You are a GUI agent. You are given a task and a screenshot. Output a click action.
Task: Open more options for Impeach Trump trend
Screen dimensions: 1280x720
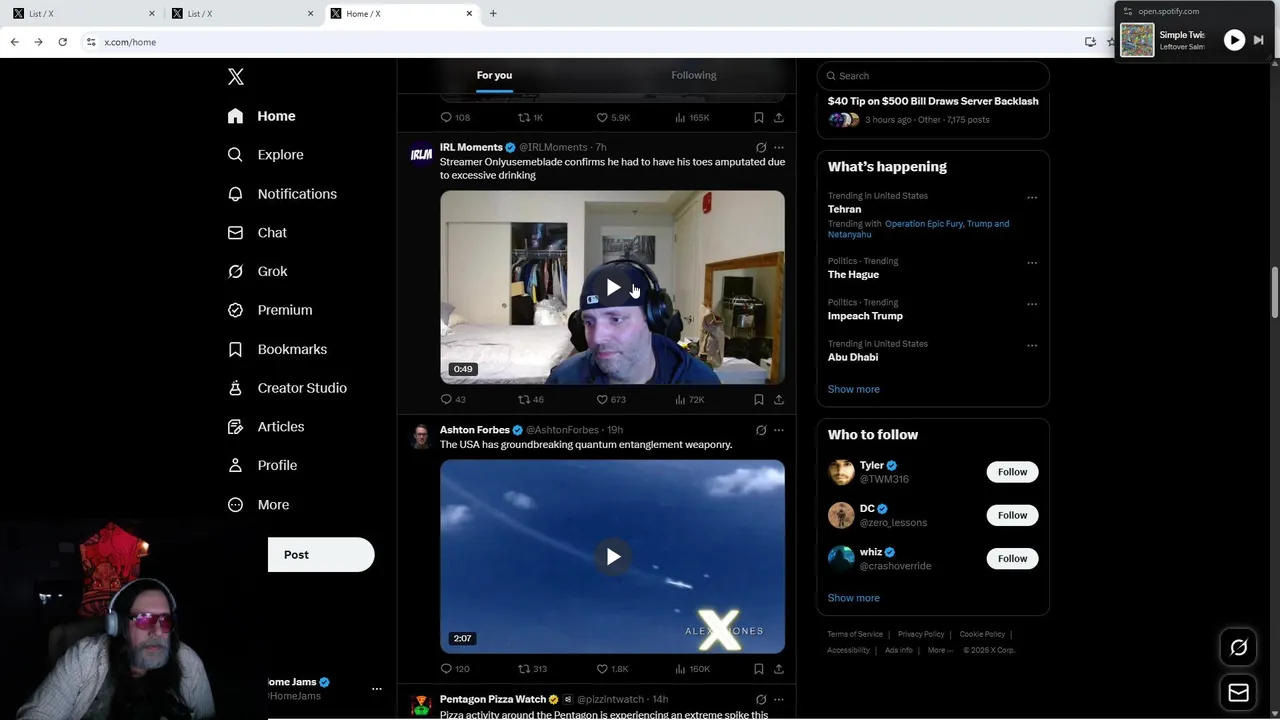click(1032, 304)
